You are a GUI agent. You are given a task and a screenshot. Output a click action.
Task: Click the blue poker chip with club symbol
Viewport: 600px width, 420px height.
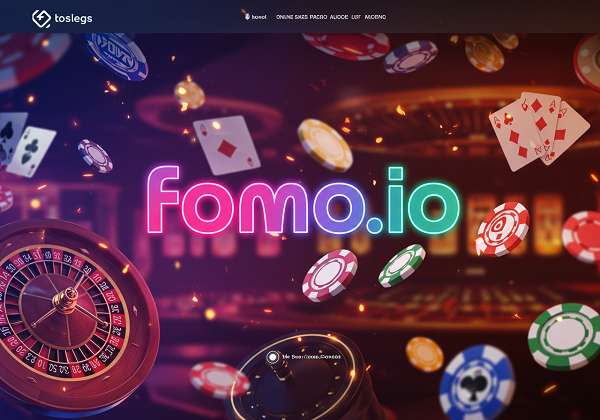click(477, 383)
